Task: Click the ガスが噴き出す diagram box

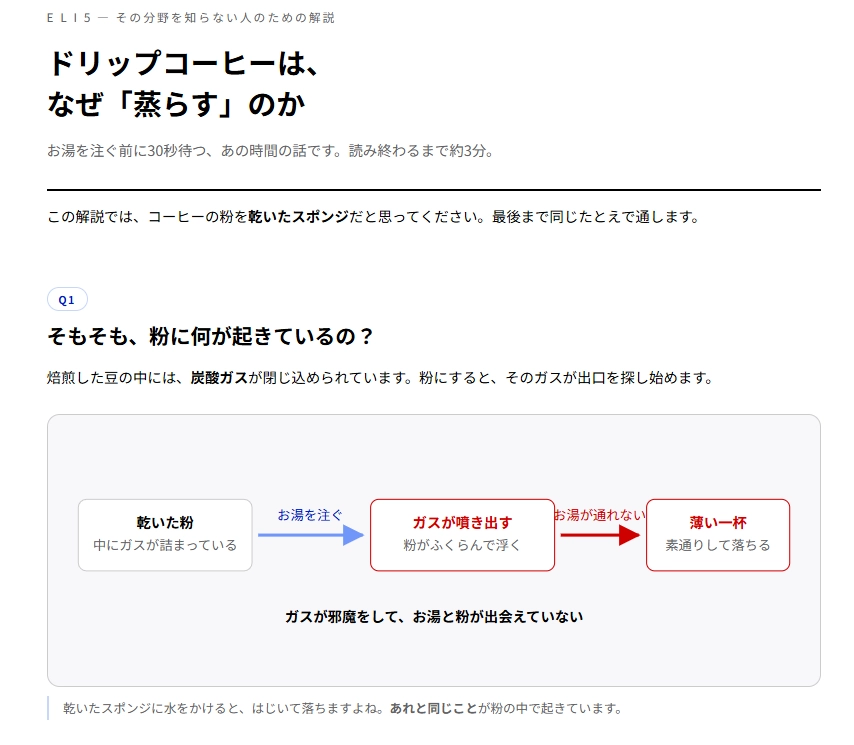Action: [462, 535]
